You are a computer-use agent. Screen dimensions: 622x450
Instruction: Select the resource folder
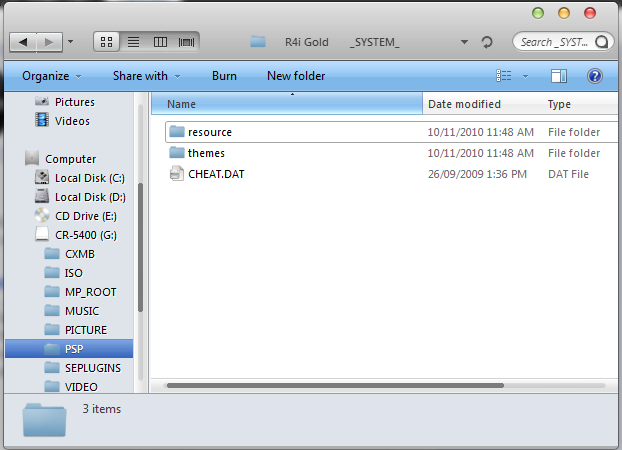click(x=209, y=132)
